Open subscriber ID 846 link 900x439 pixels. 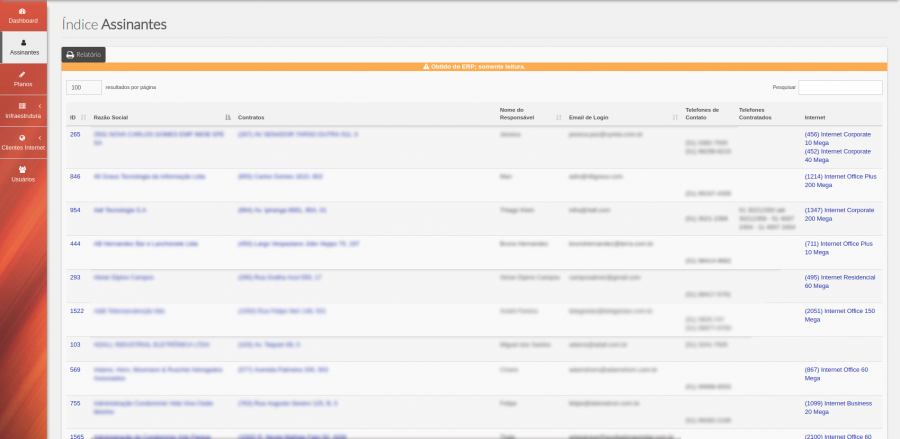[75, 176]
